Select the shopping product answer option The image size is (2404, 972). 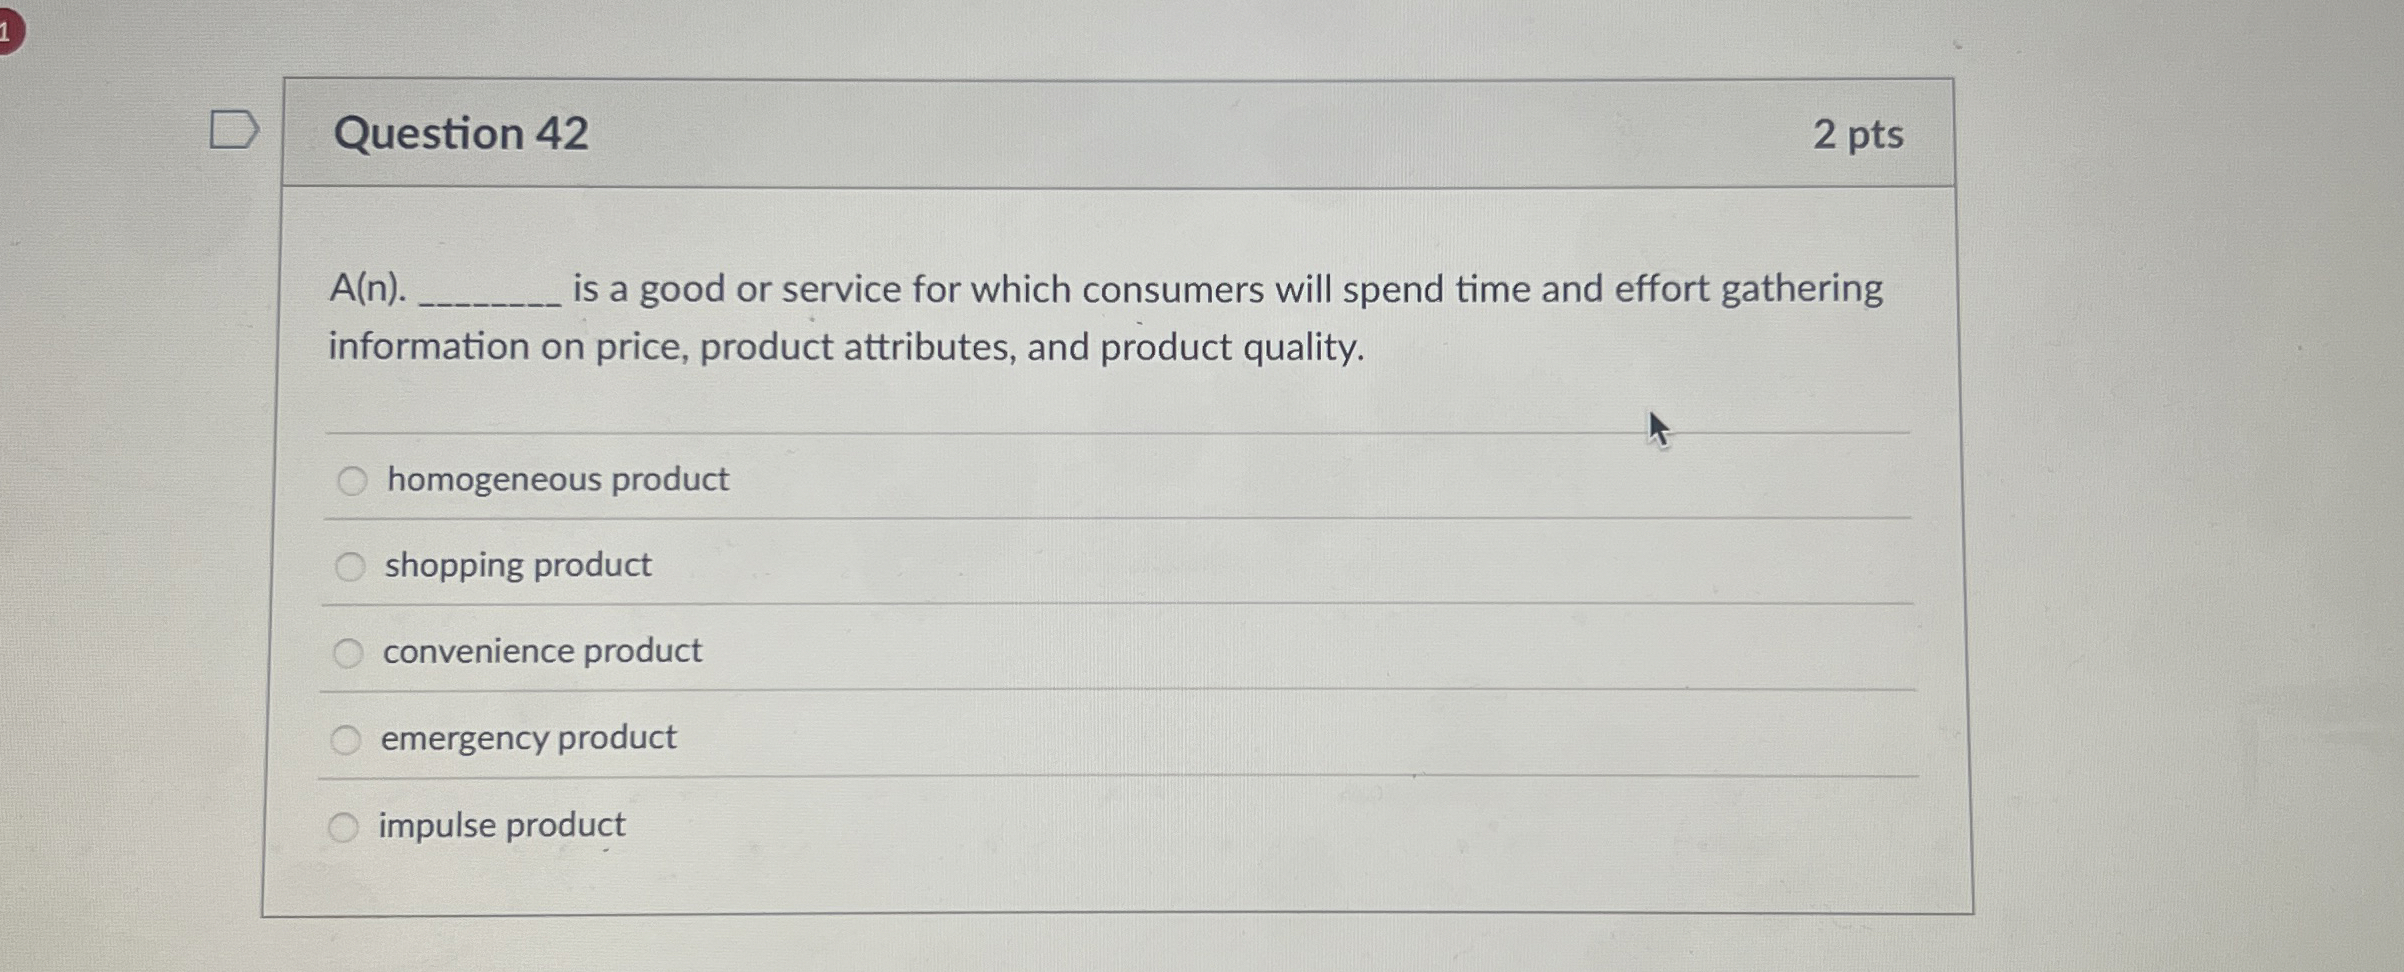pyautogui.click(x=350, y=566)
